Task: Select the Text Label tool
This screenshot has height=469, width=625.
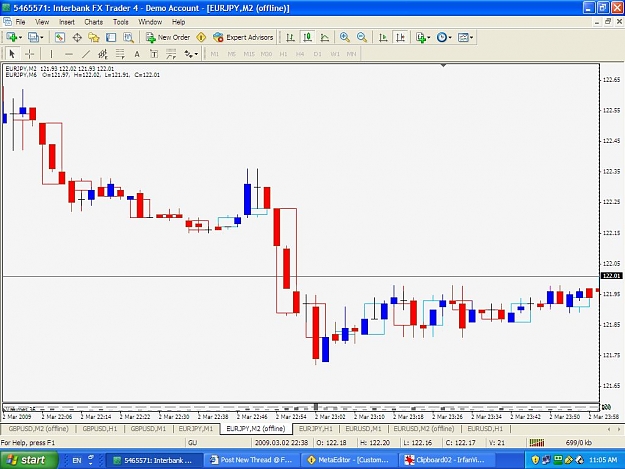Action: click(154, 54)
